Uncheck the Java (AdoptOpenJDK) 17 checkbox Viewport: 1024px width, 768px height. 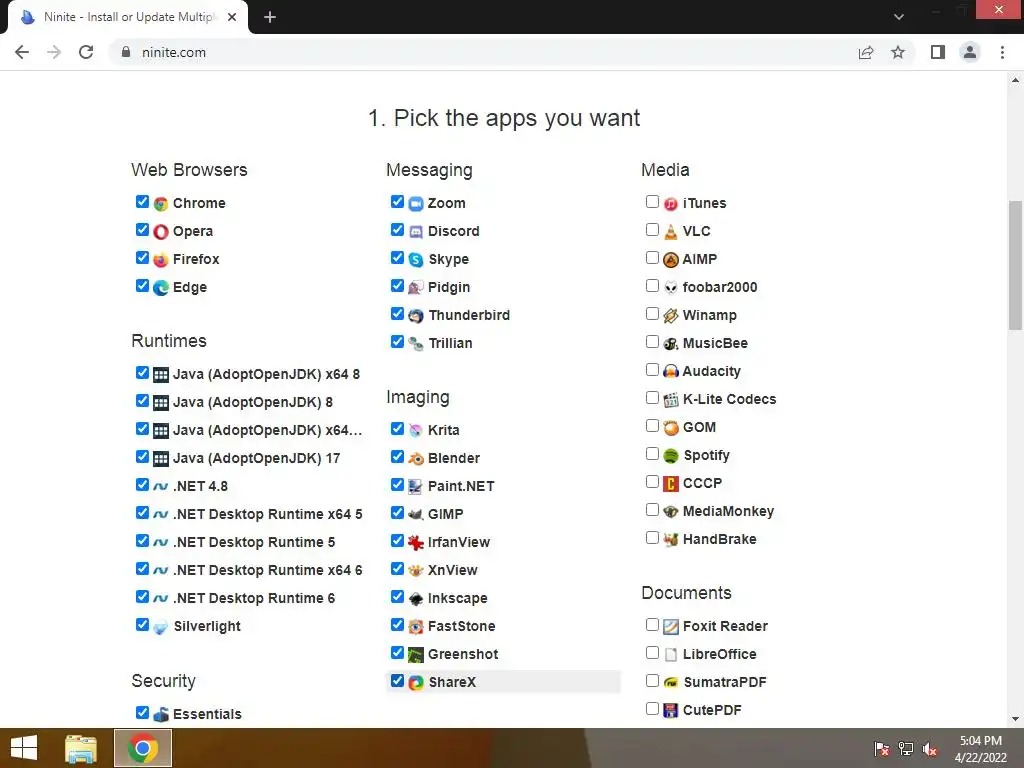(142, 456)
